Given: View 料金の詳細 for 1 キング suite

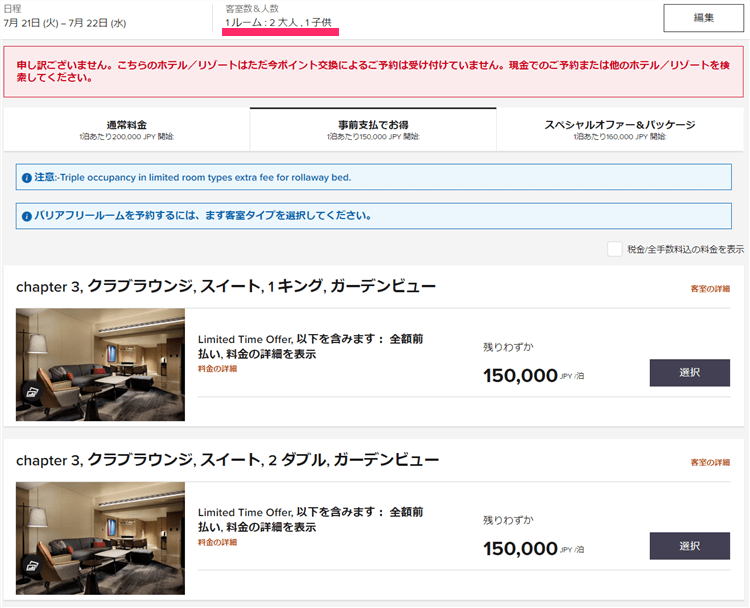Looking at the screenshot, I should click(x=217, y=369).
